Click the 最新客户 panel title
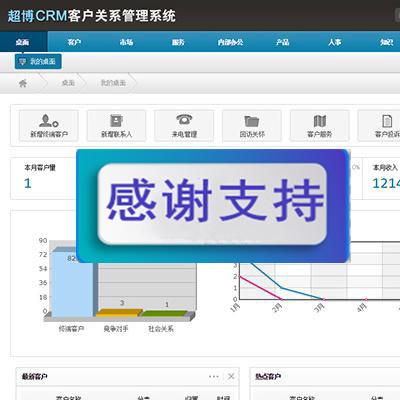This screenshot has height=400, width=400. tap(34, 377)
